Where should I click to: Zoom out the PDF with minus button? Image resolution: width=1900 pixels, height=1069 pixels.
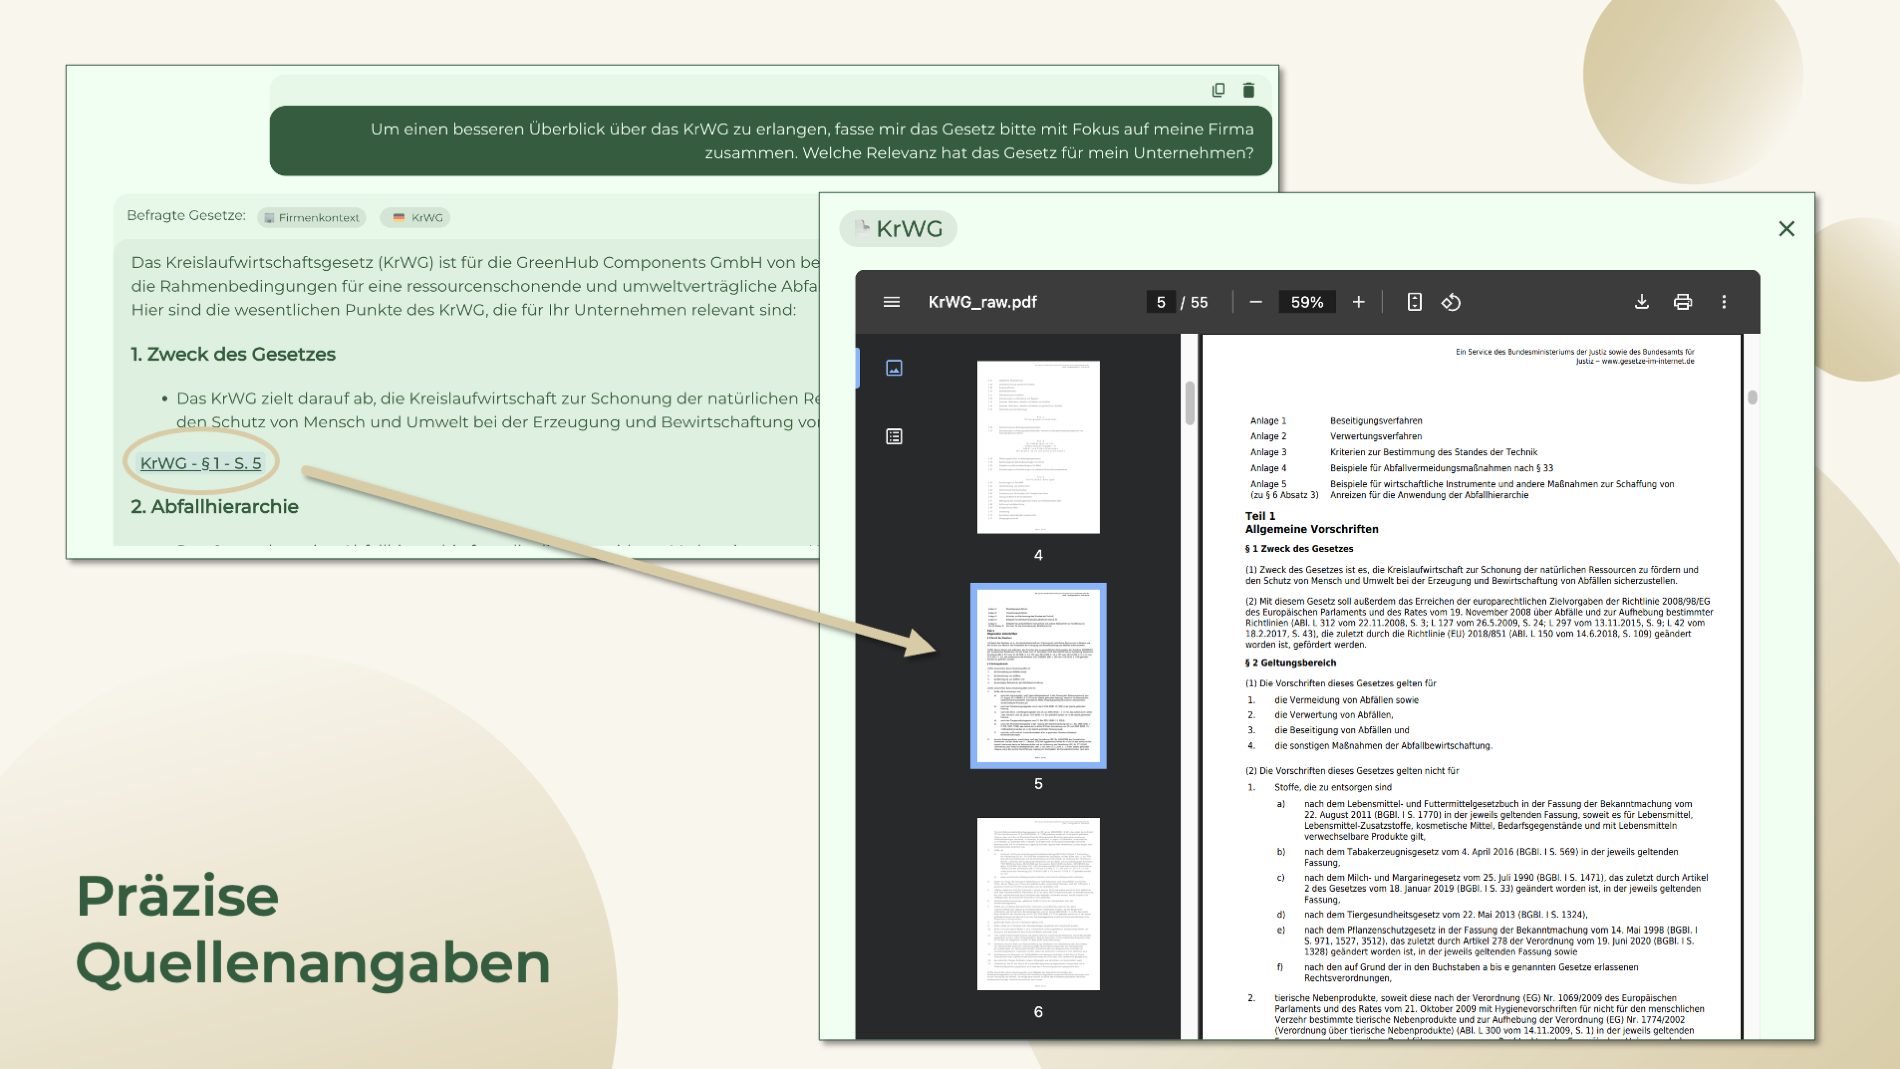tap(1256, 302)
